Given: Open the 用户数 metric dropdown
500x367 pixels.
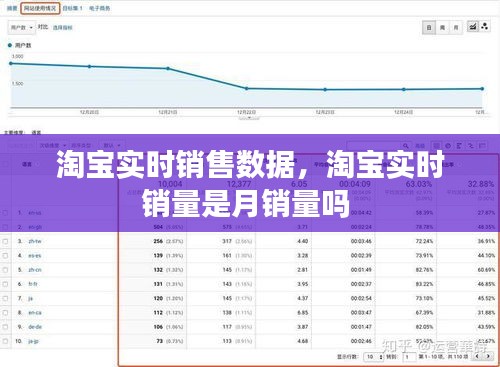Looking at the screenshot, I should (21, 27).
